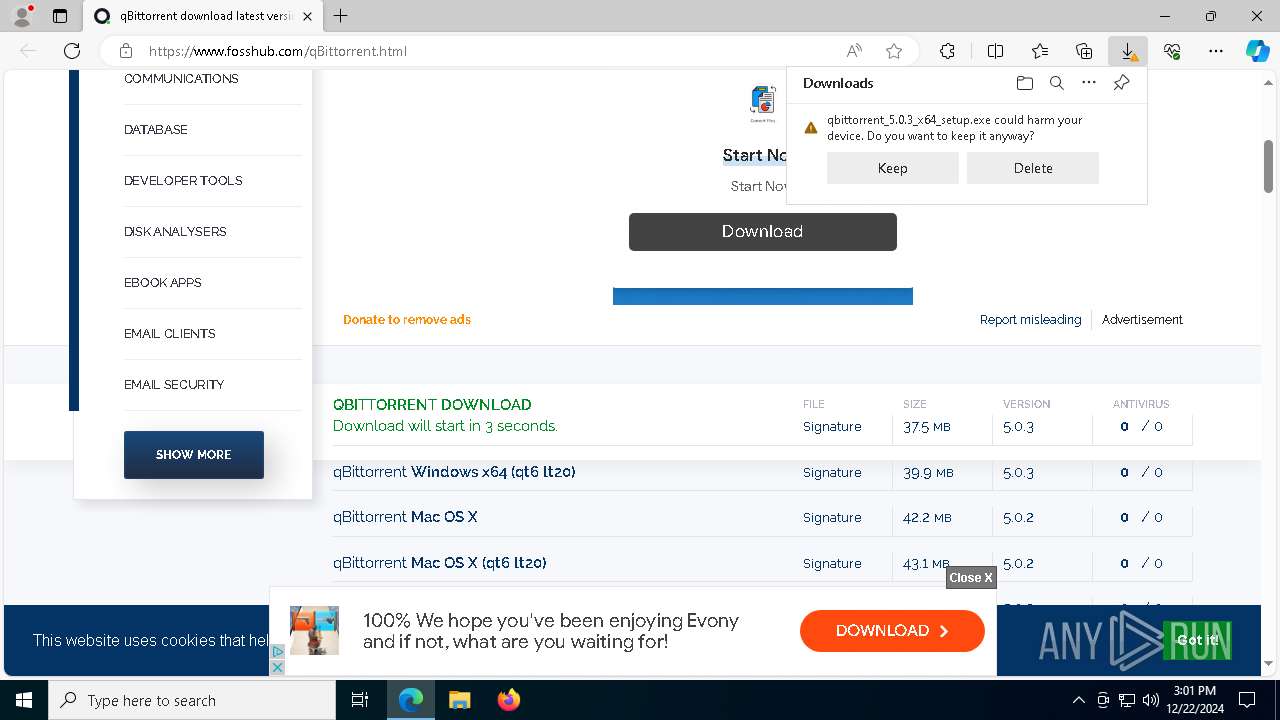Open Collections icon in toolbar

pos(1084,51)
